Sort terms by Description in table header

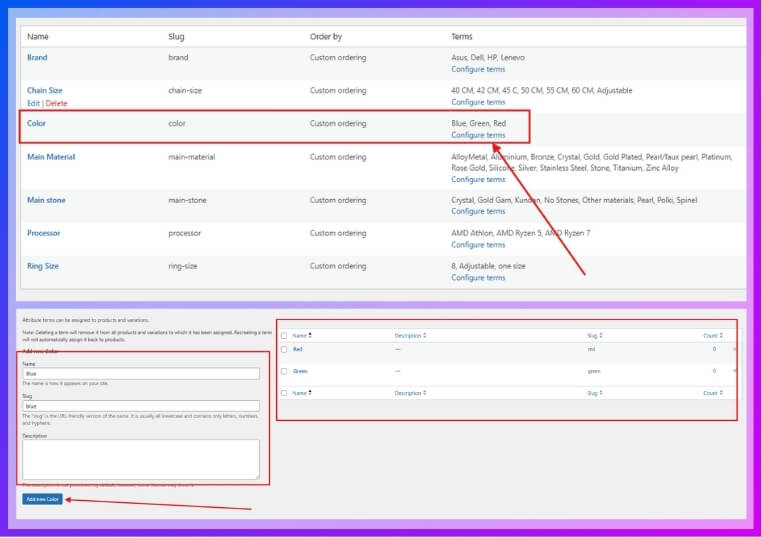[410, 335]
